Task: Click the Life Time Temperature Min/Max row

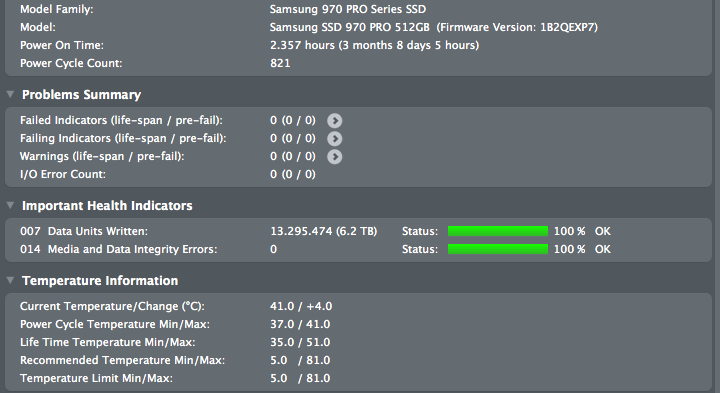Action: 358,342
